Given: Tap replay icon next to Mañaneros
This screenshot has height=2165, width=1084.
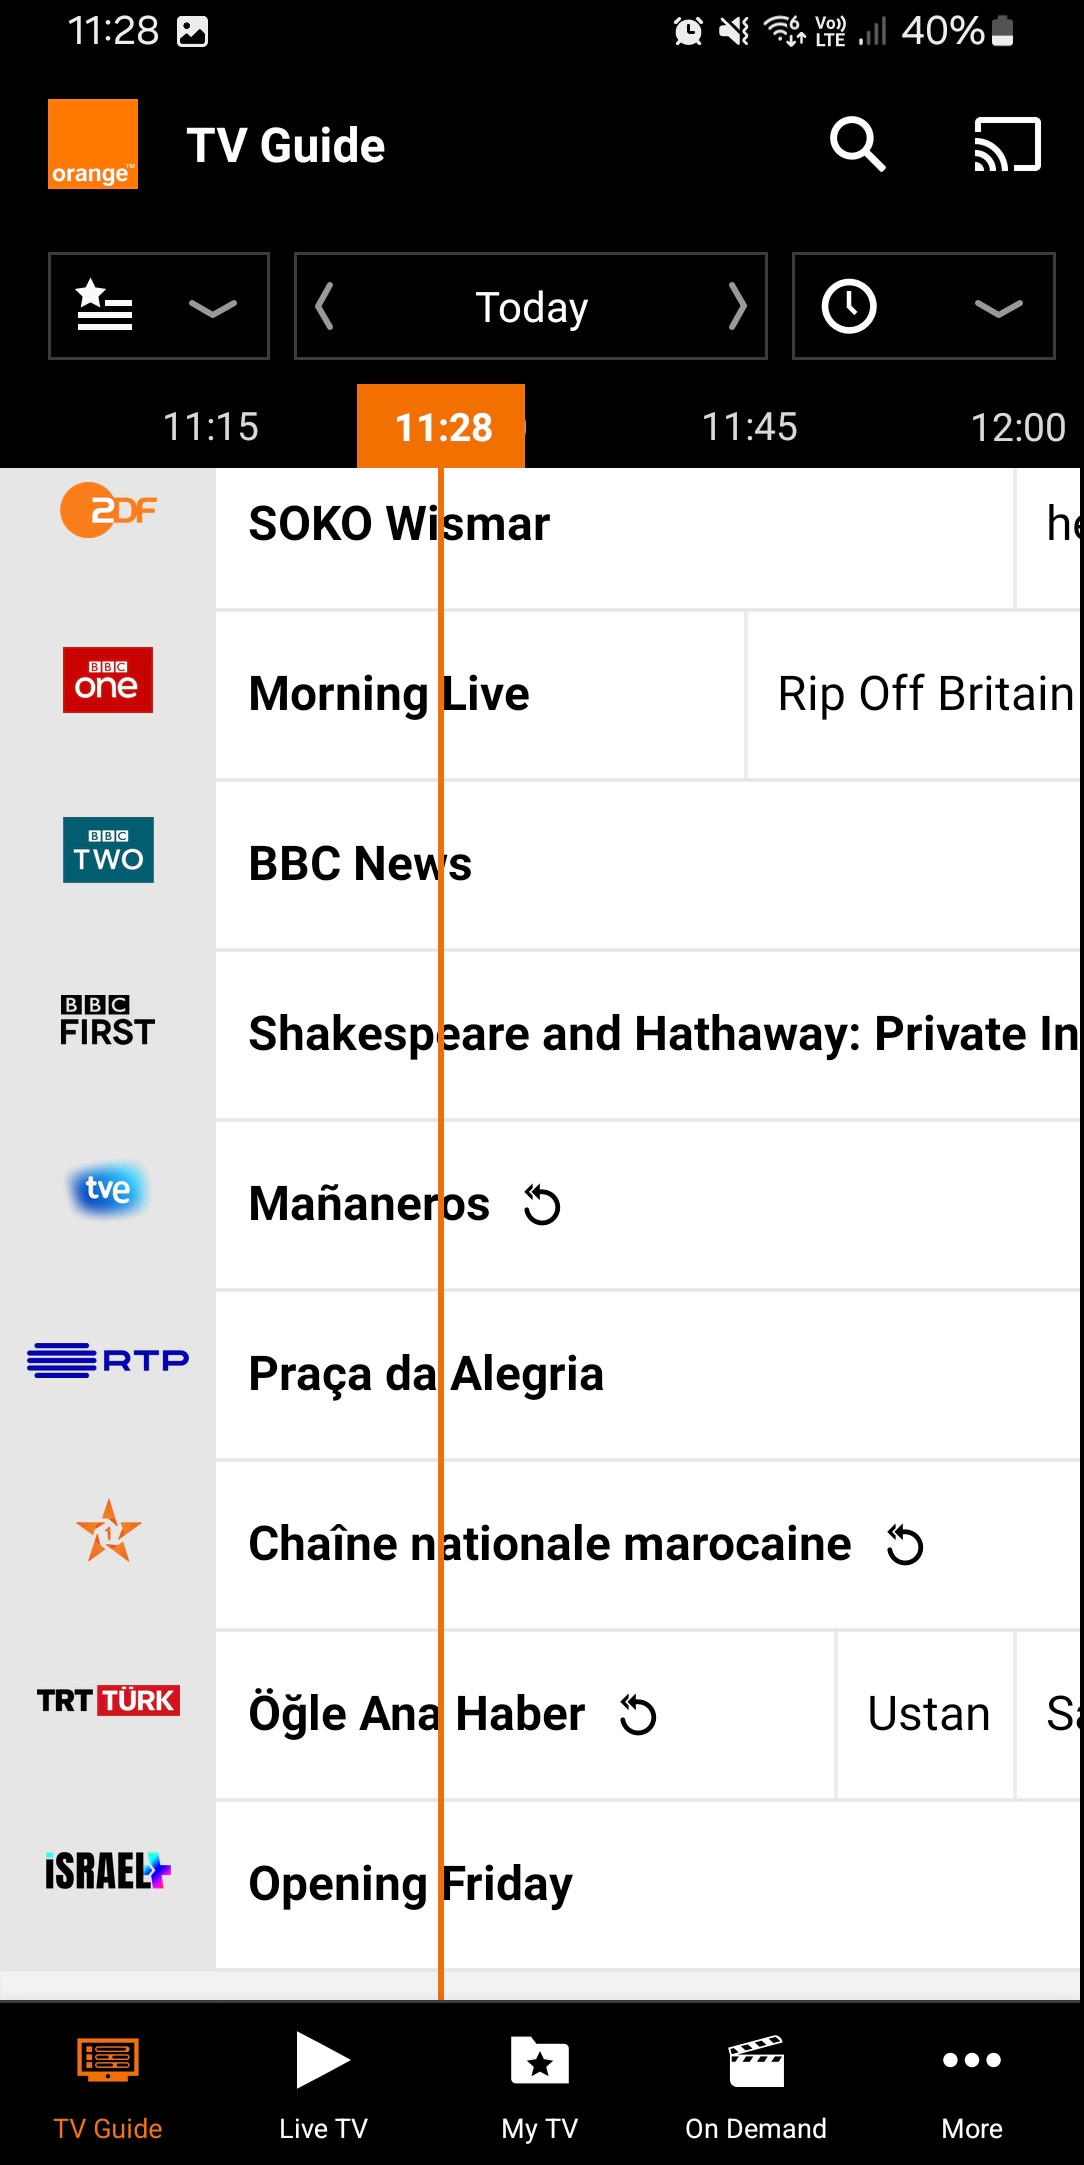Looking at the screenshot, I should point(542,1204).
